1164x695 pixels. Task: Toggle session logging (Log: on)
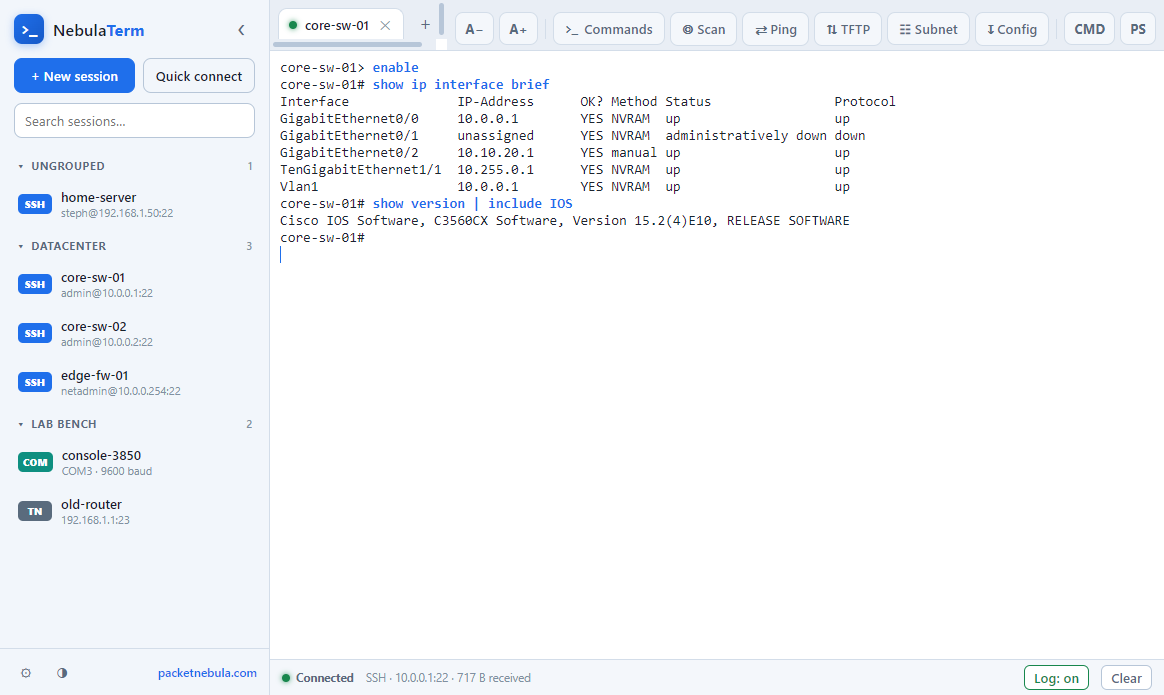[1056, 678]
